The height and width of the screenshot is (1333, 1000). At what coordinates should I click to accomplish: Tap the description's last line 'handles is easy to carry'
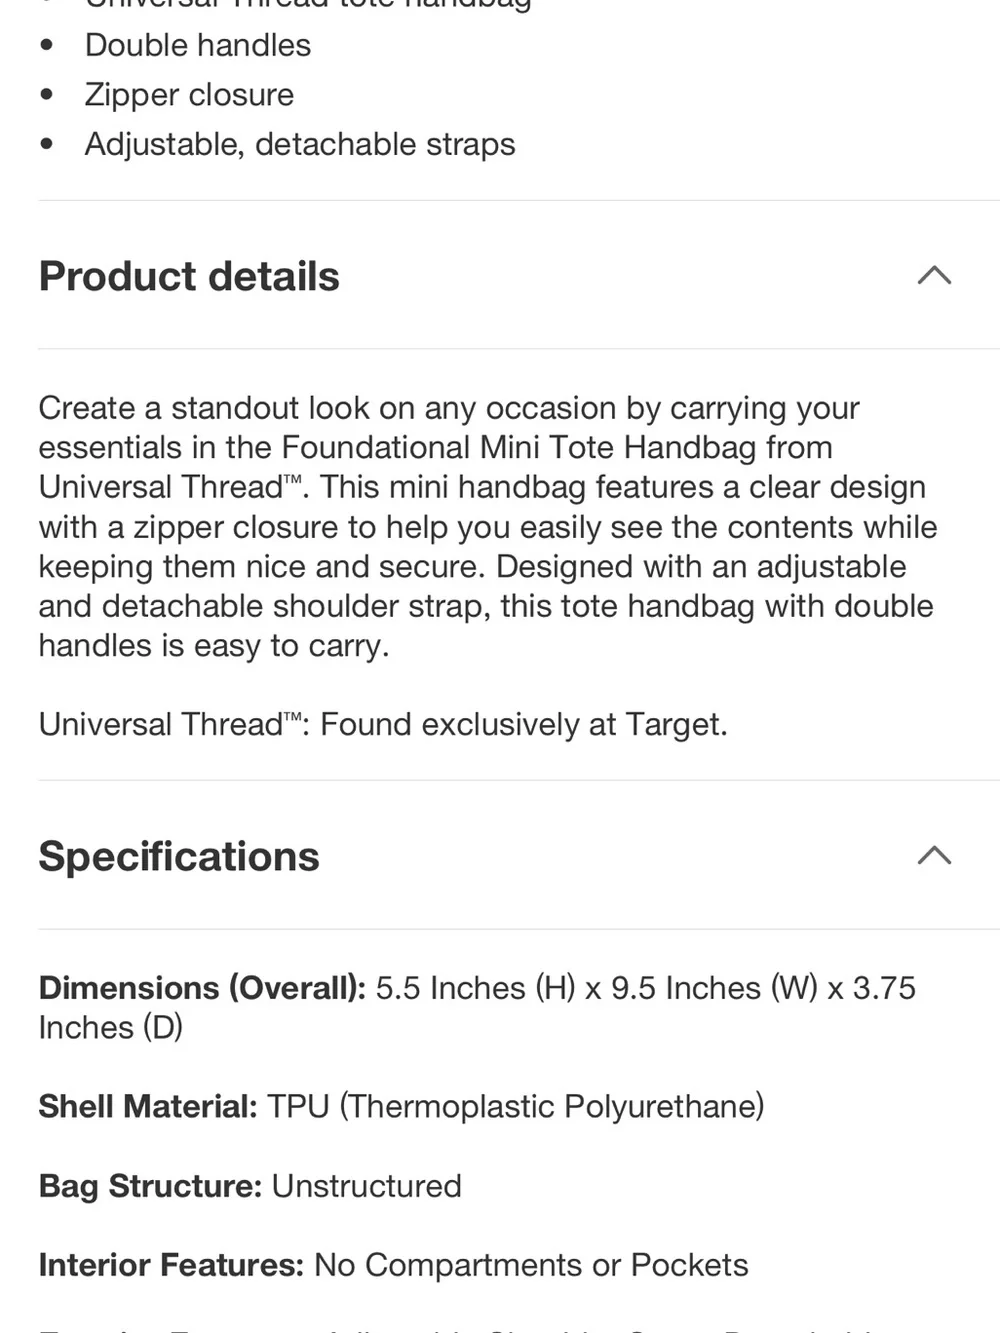pos(214,646)
